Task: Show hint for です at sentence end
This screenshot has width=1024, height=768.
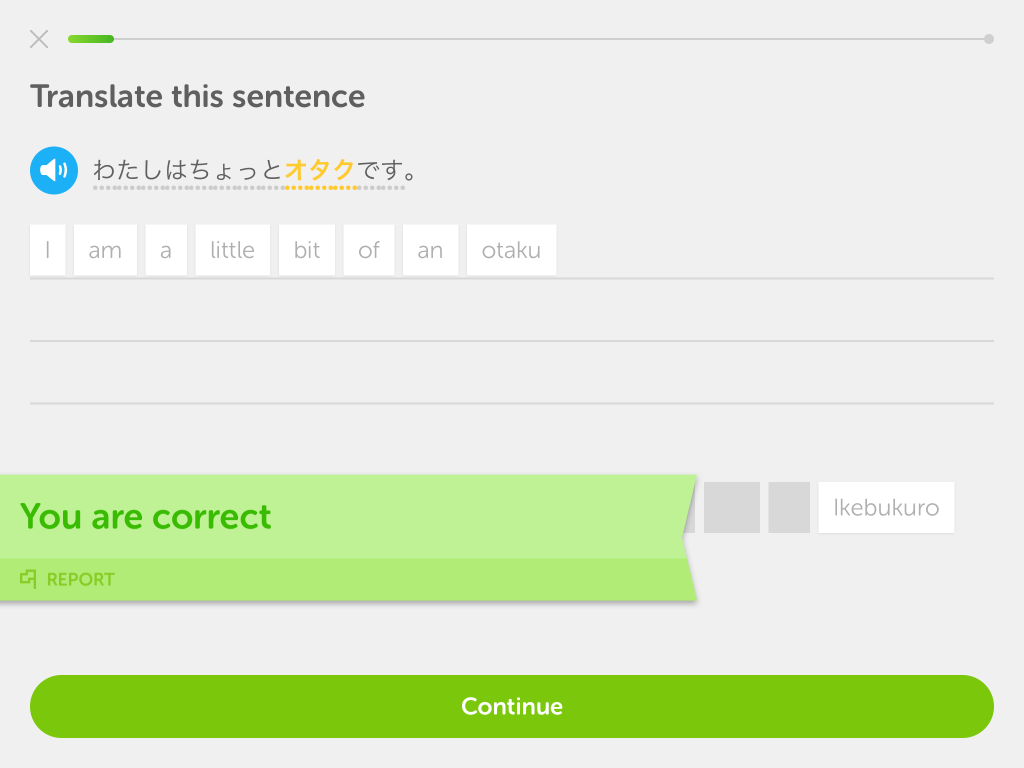Action: pyautogui.click(x=380, y=170)
